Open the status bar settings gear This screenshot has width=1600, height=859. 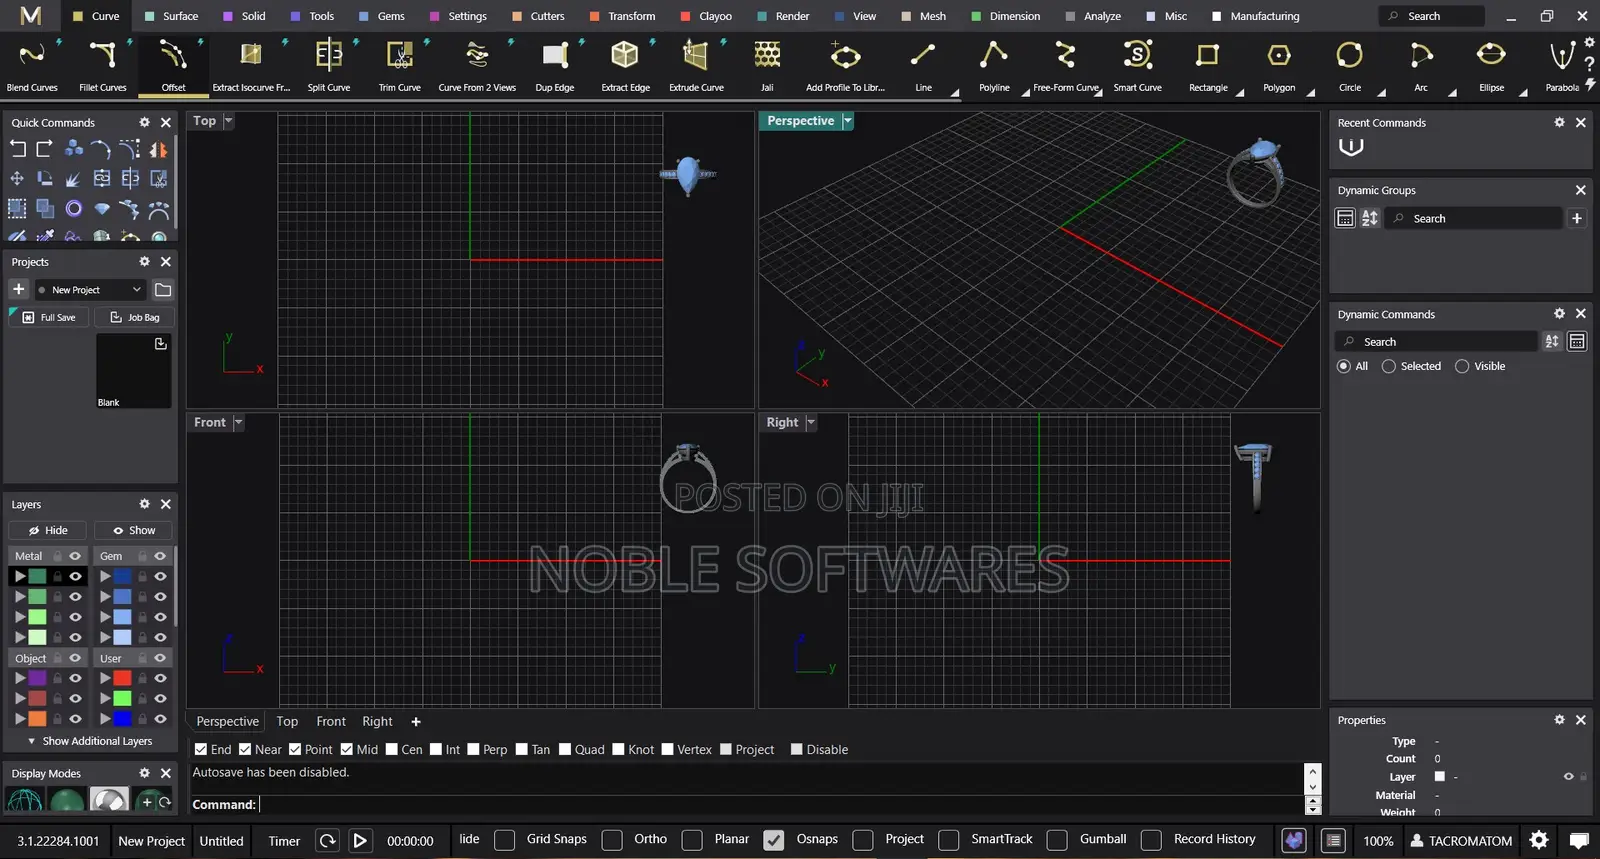[x=1539, y=840]
